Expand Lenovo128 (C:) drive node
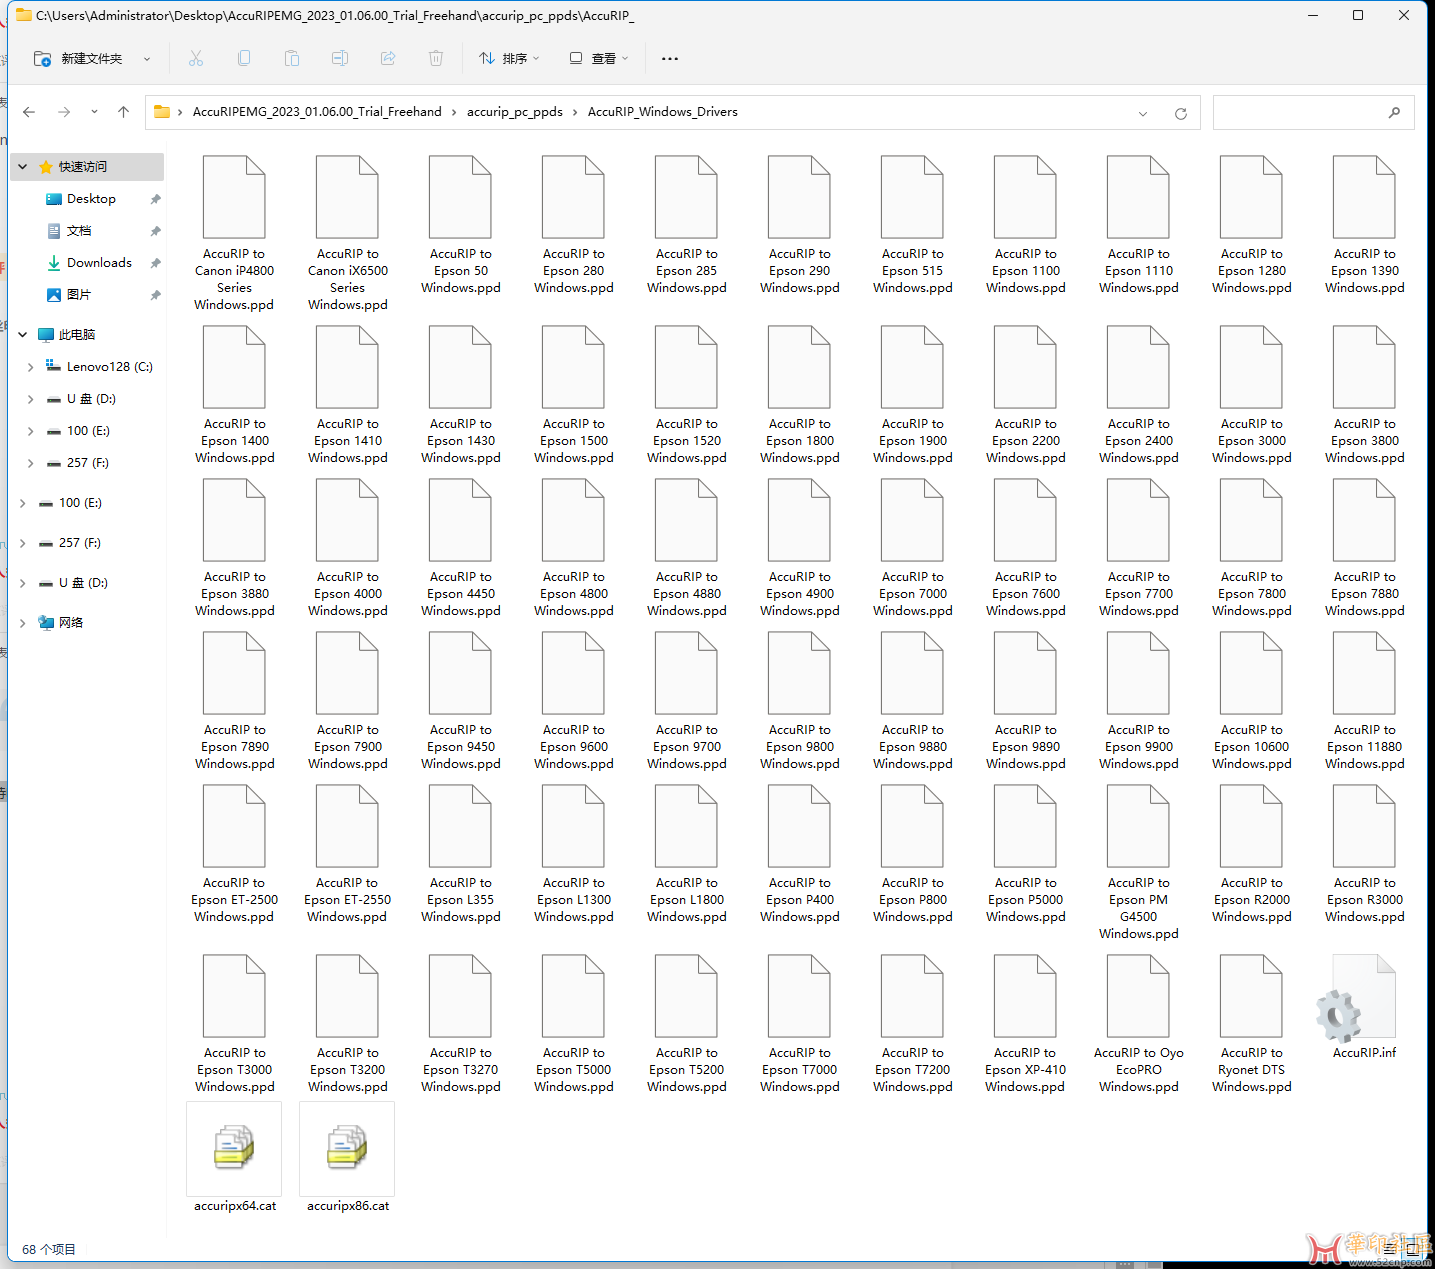 pyautogui.click(x=30, y=367)
